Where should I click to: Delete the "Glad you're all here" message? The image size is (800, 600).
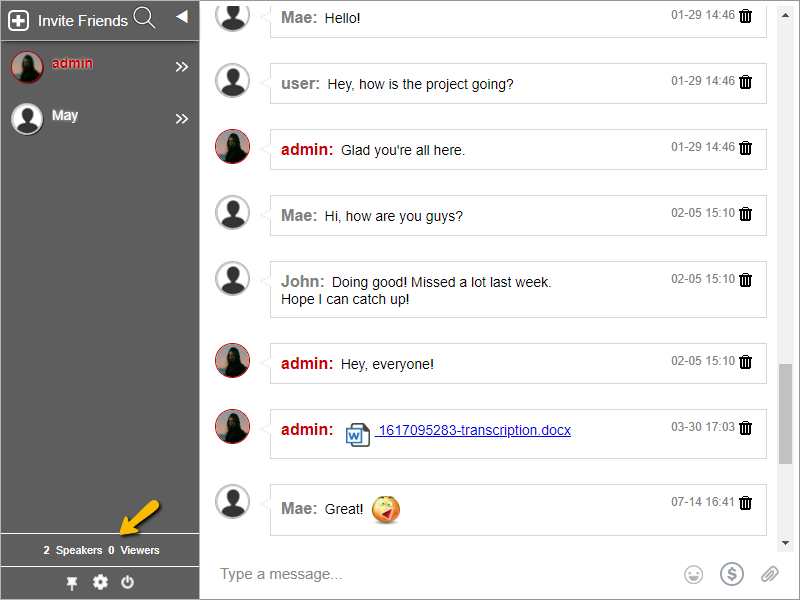tap(745, 147)
